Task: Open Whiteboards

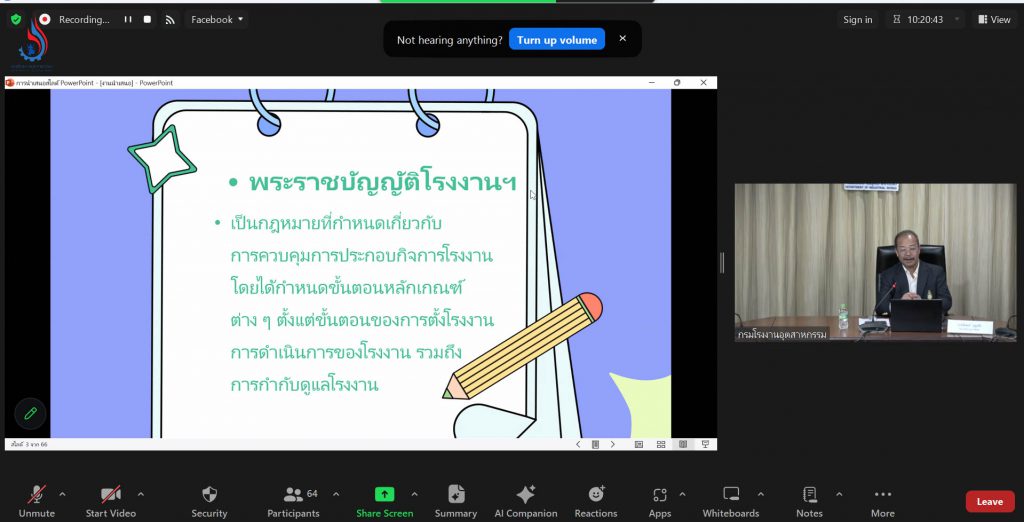Action: (x=731, y=502)
